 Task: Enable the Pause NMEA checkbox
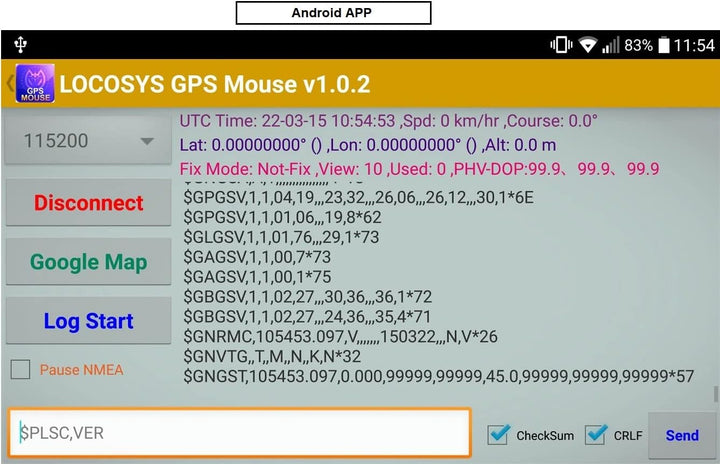(21, 369)
